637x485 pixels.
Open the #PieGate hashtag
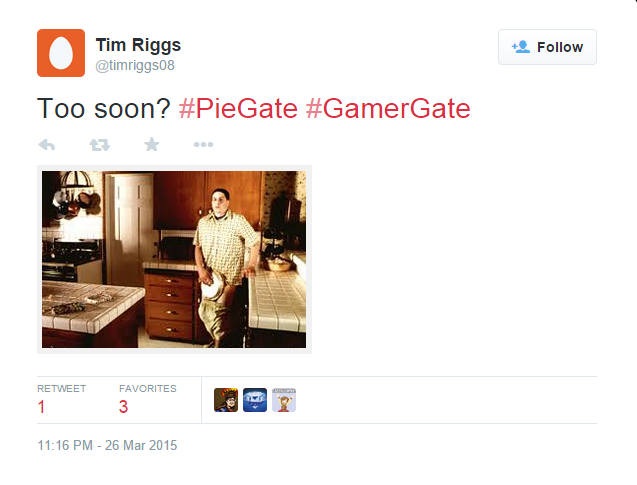(238, 109)
